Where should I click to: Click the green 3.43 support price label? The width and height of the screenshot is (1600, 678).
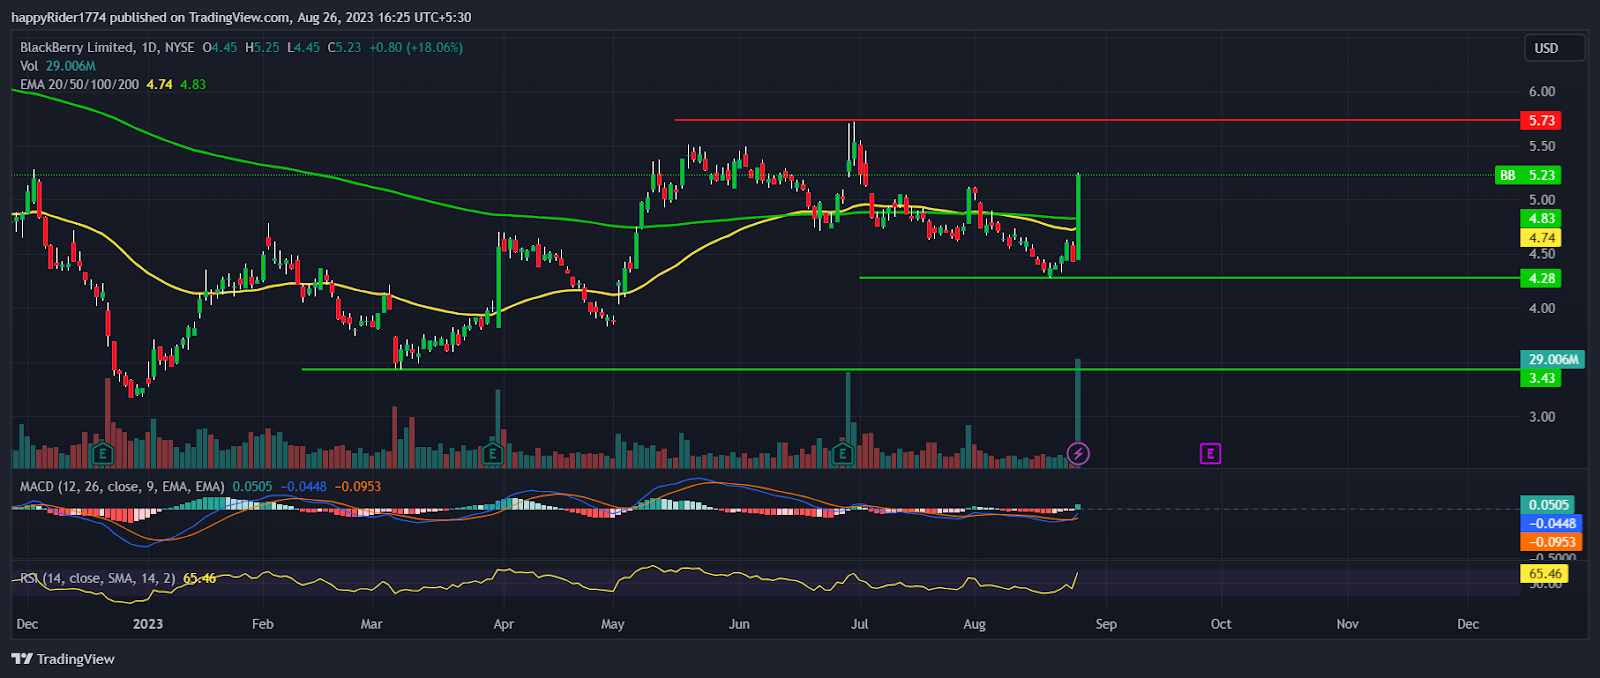(1541, 378)
